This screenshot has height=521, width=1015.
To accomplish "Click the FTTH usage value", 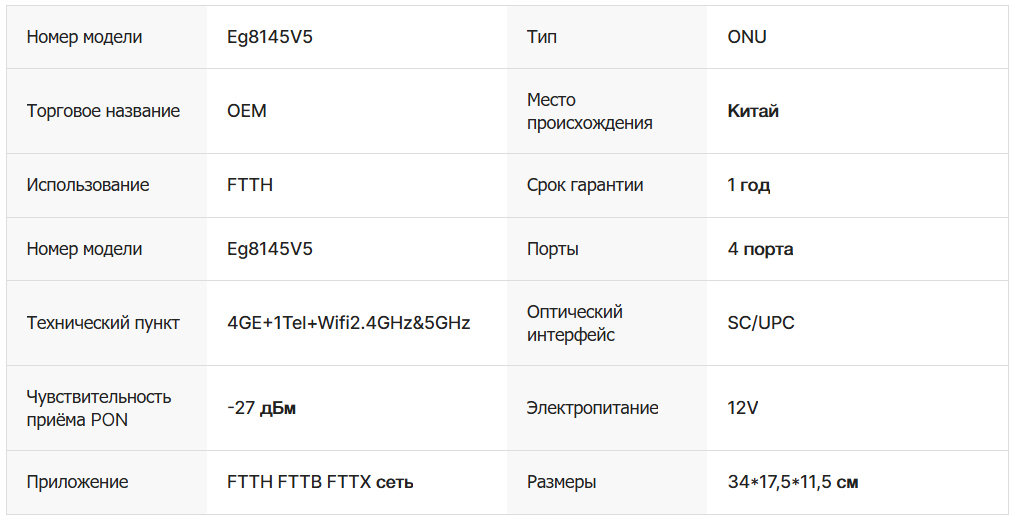I will (x=250, y=185).
